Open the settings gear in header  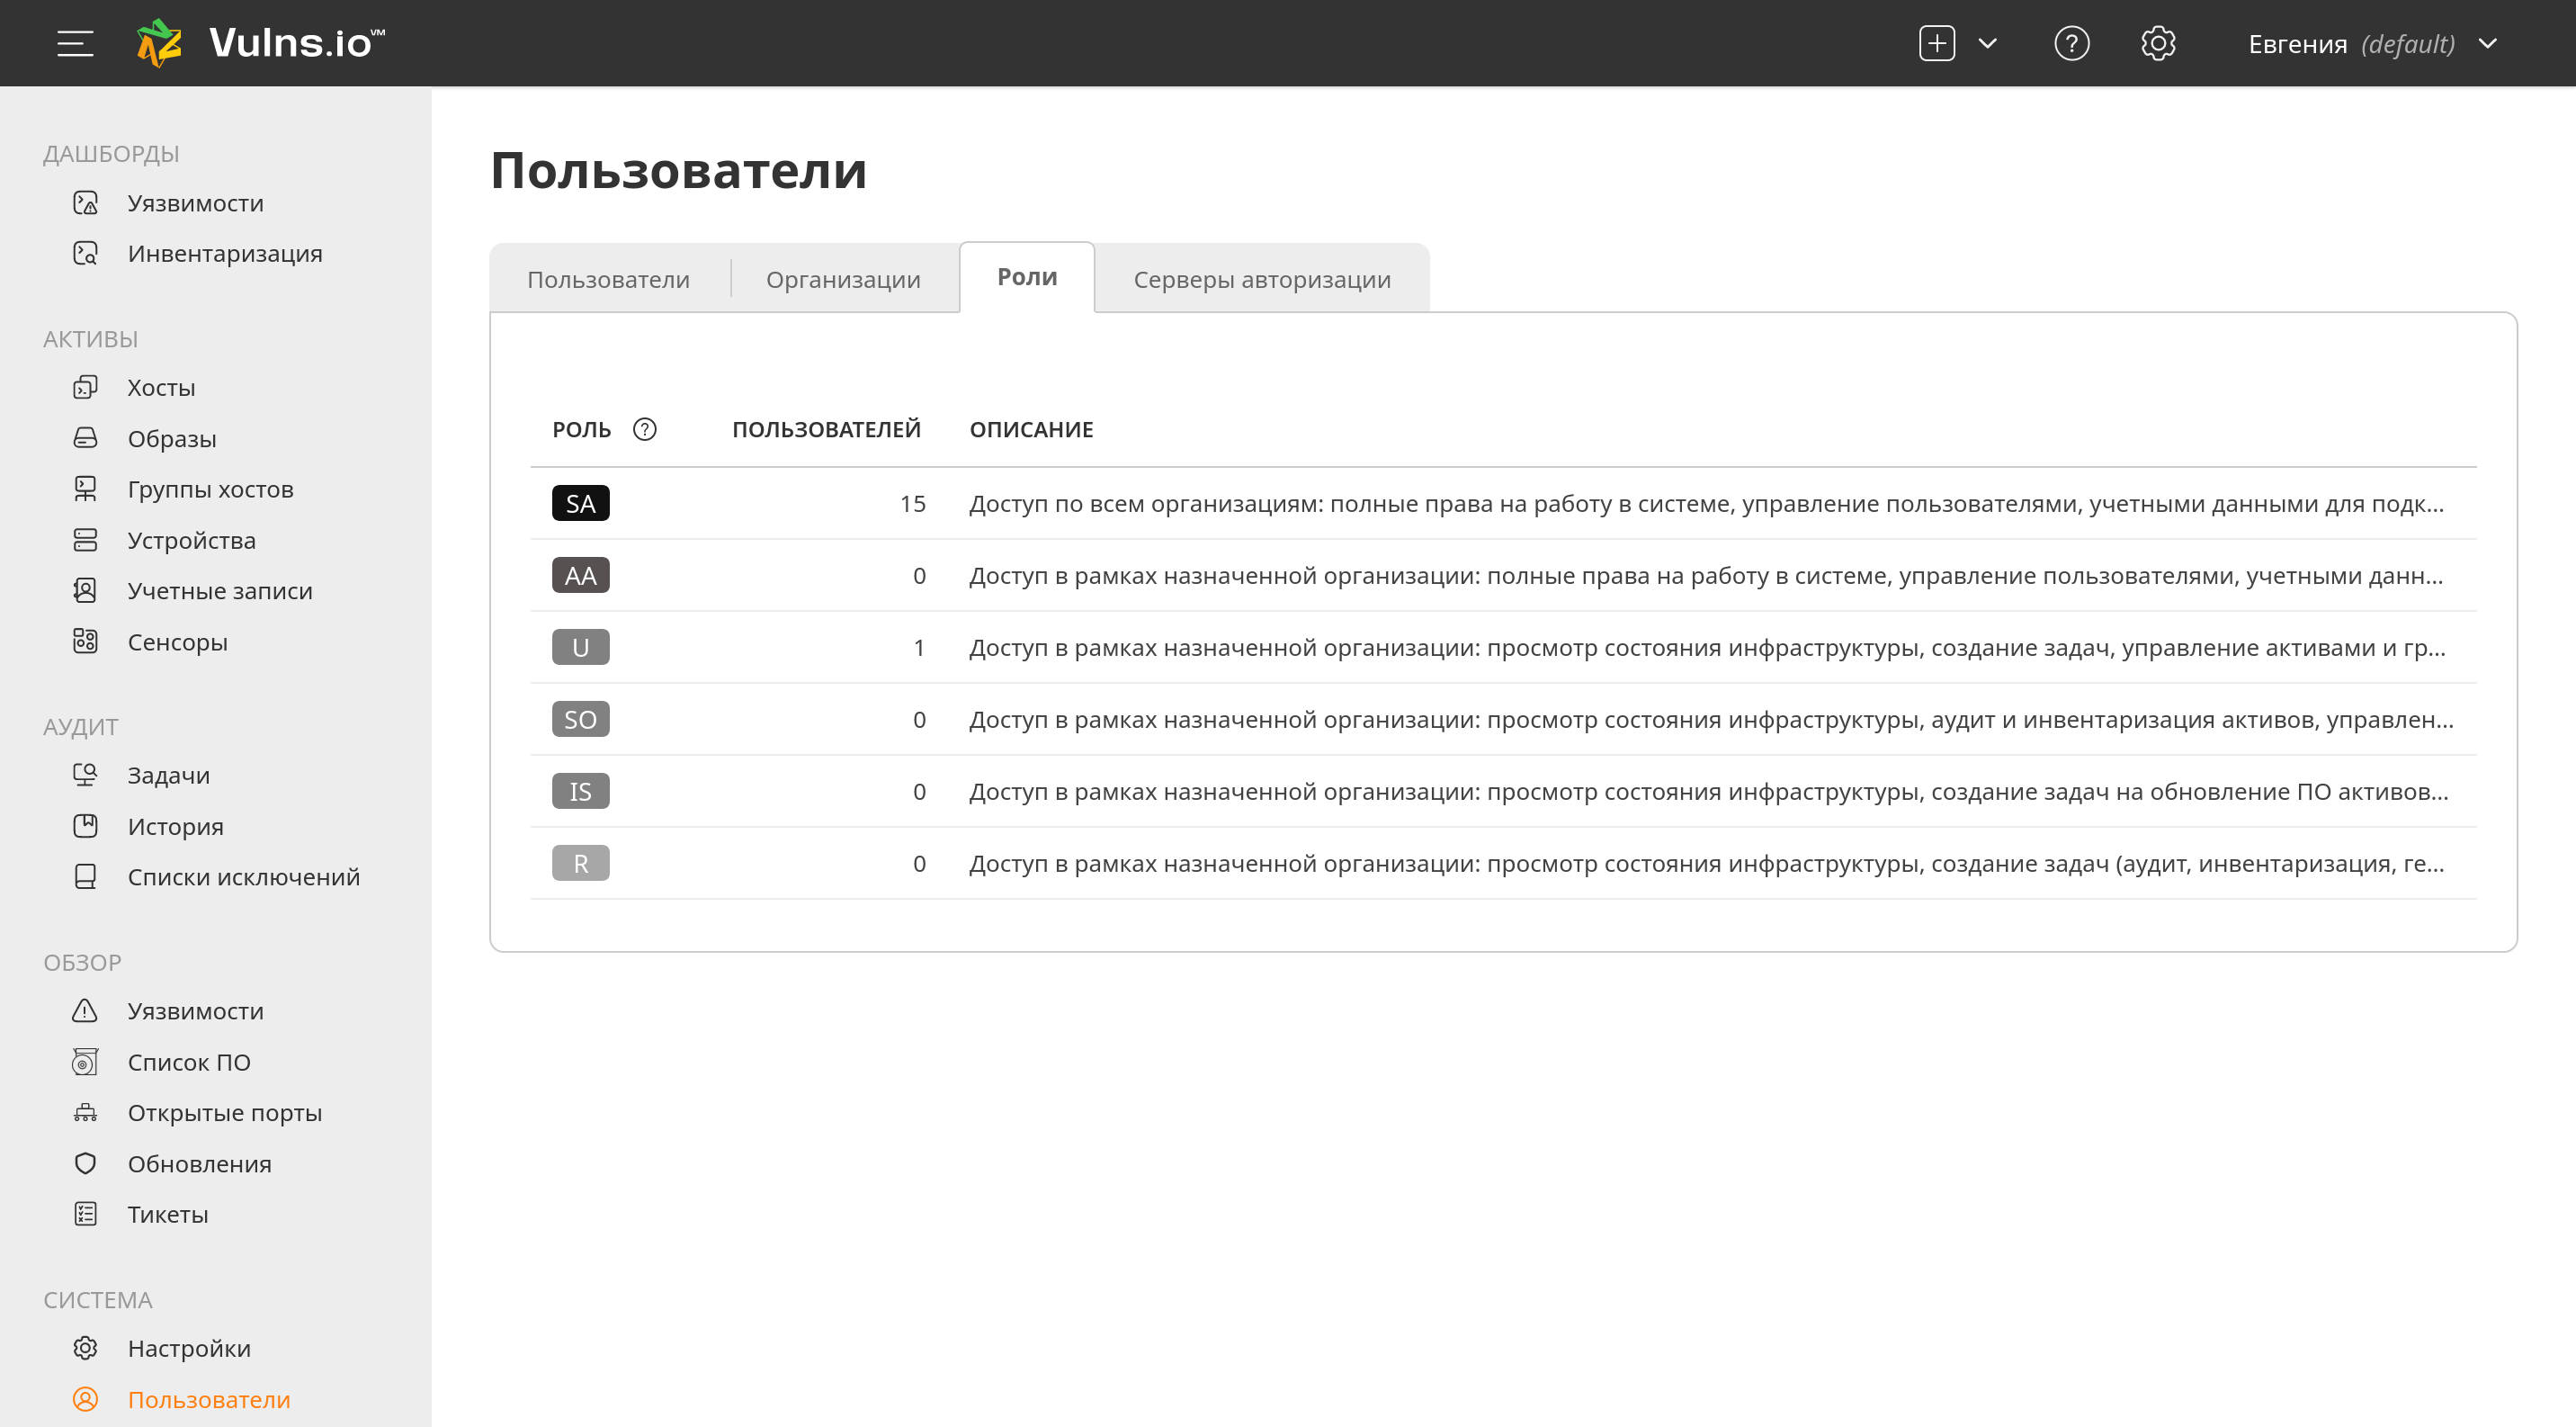[x=2158, y=43]
